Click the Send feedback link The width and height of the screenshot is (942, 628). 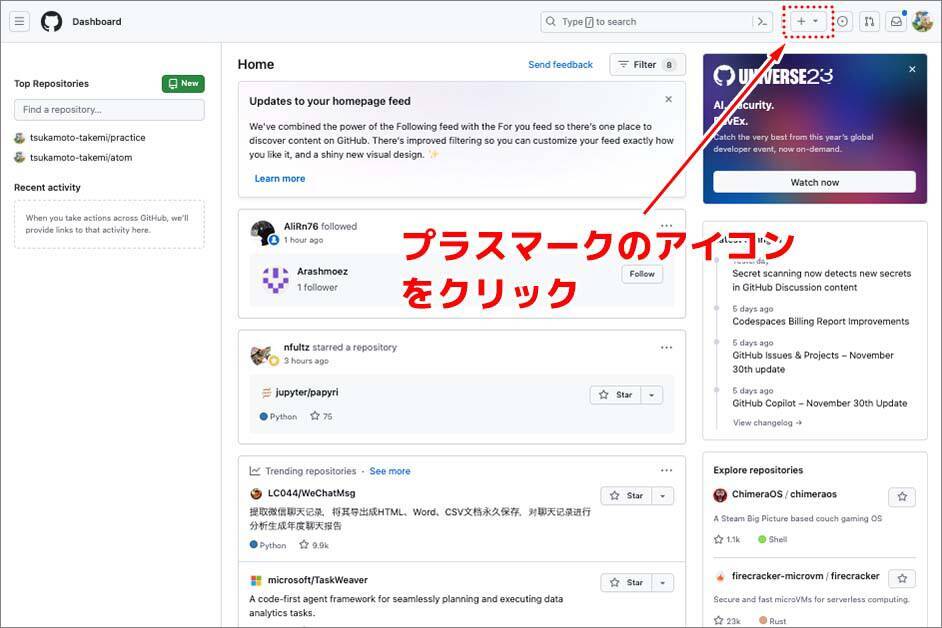pyautogui.click(x=560, y=64)
